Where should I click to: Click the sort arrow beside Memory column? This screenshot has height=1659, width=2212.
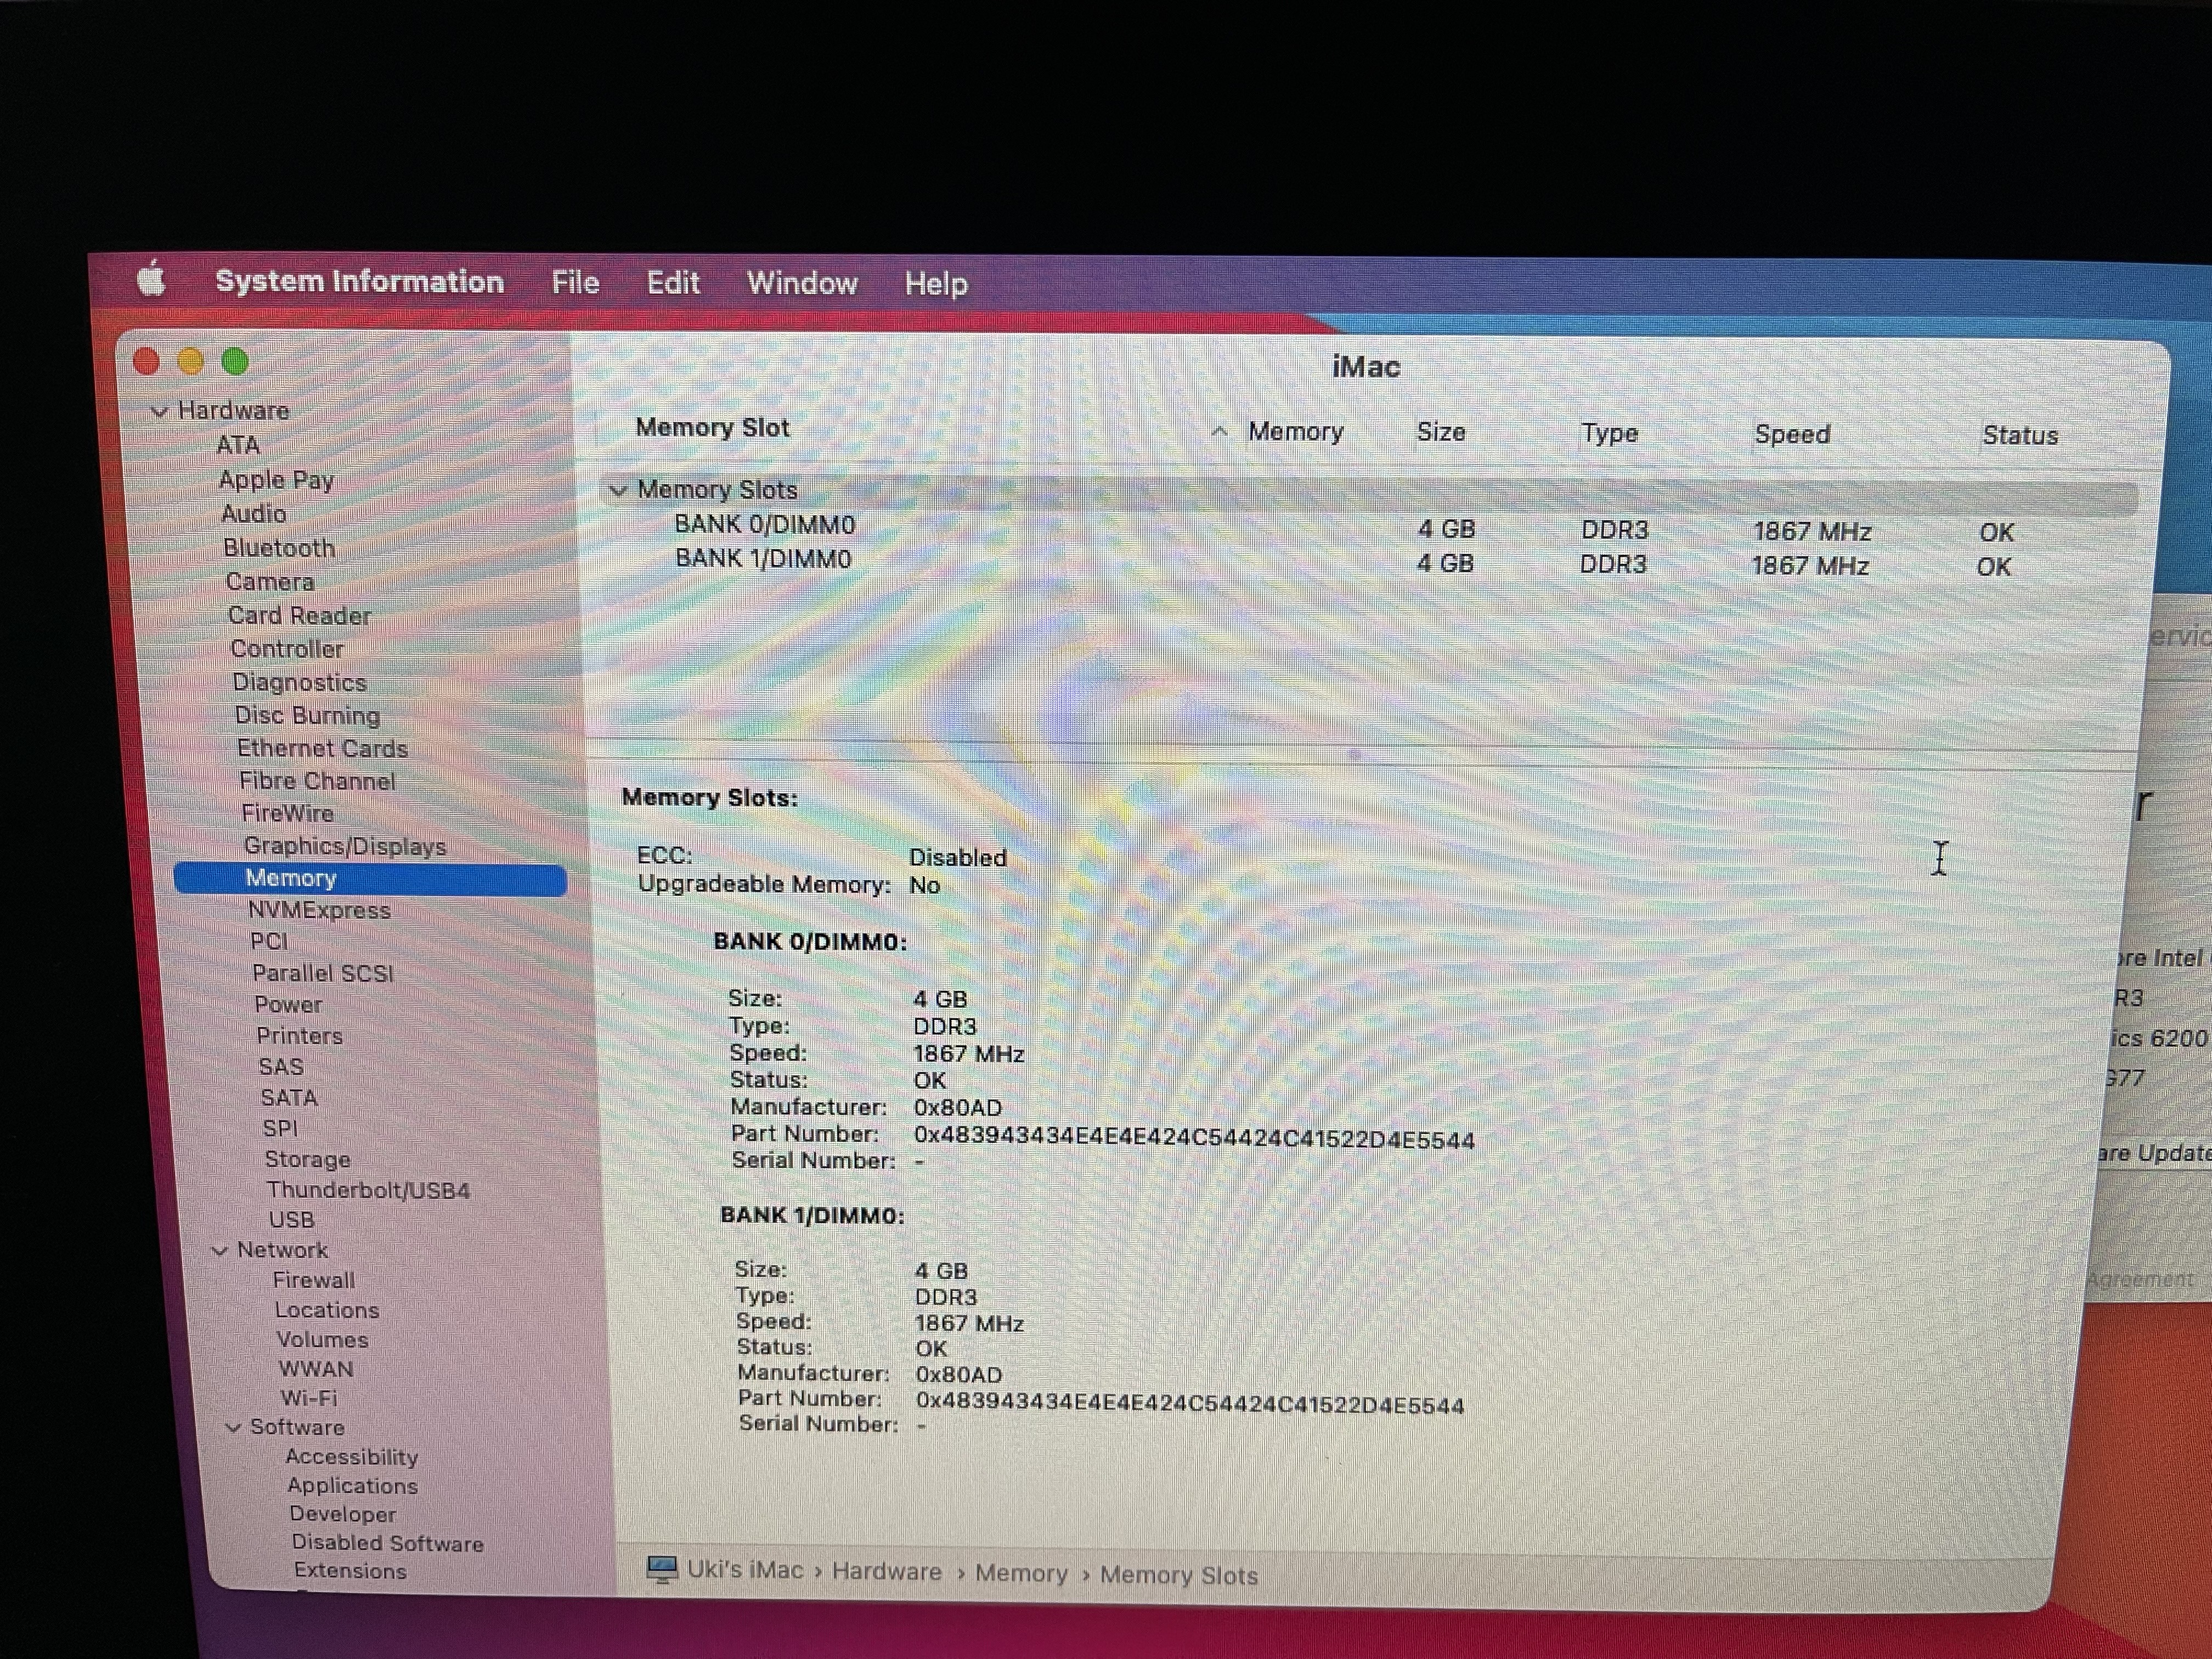(x=1219, y=432)
